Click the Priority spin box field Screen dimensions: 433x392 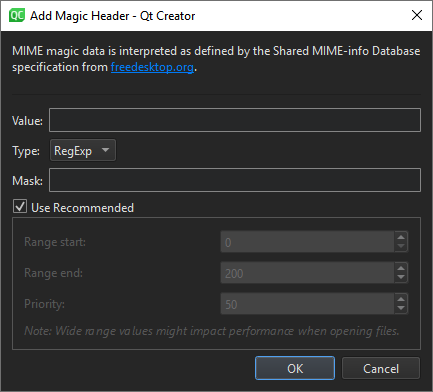307,304
